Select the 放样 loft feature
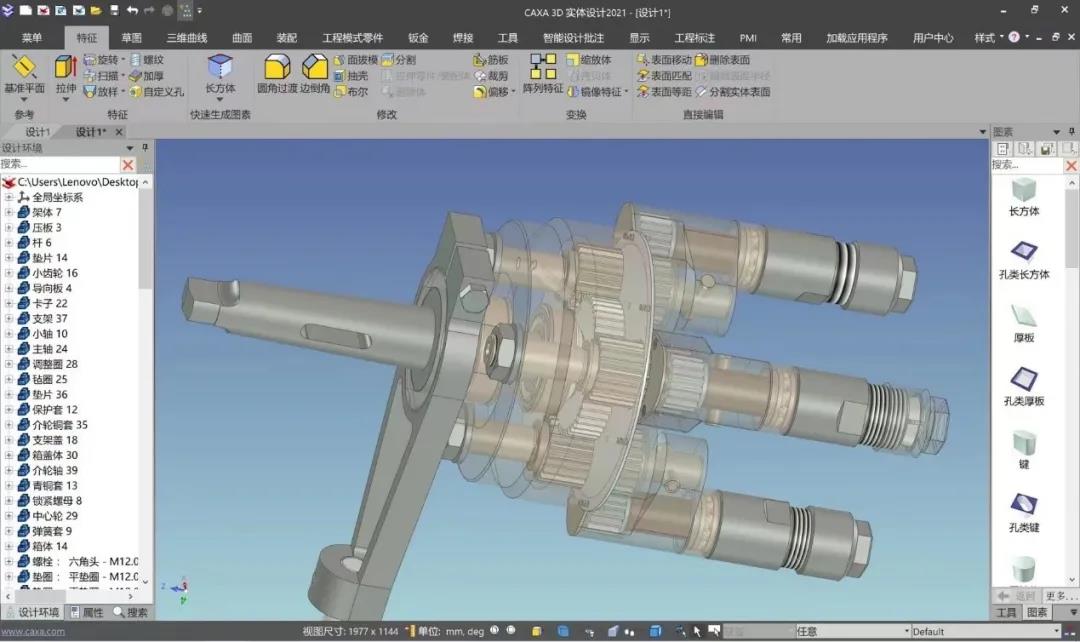This screenshot has width=1080, height=642. click(x=101, y=91)
